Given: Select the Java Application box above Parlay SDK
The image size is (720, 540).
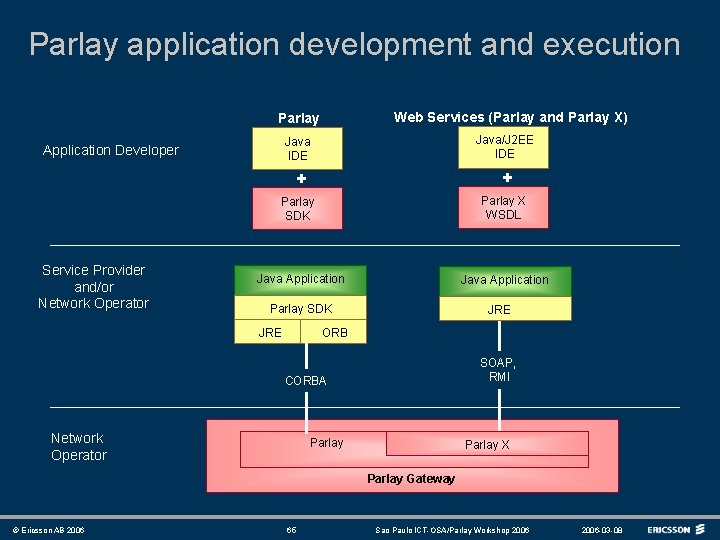Looking at the screenshot, I should click(x=300, y=280).
